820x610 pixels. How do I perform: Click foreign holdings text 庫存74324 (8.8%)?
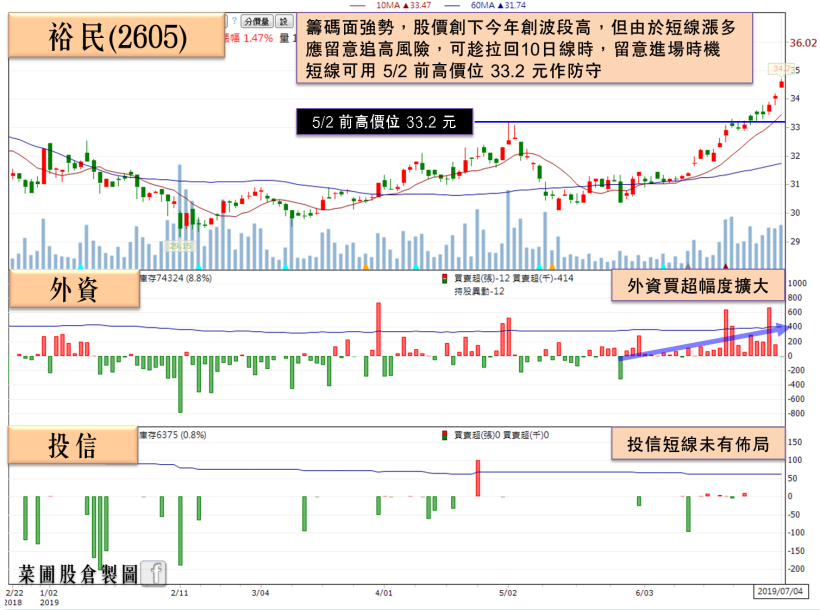coord(176,278)
